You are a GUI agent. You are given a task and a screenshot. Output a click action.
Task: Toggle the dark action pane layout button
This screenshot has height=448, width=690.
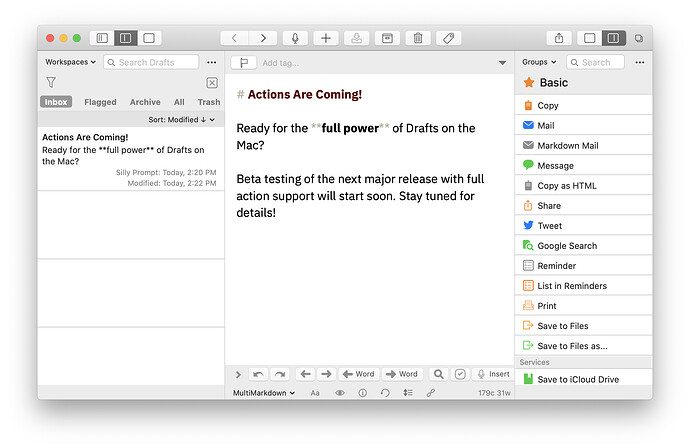click(x=614, y=38)
